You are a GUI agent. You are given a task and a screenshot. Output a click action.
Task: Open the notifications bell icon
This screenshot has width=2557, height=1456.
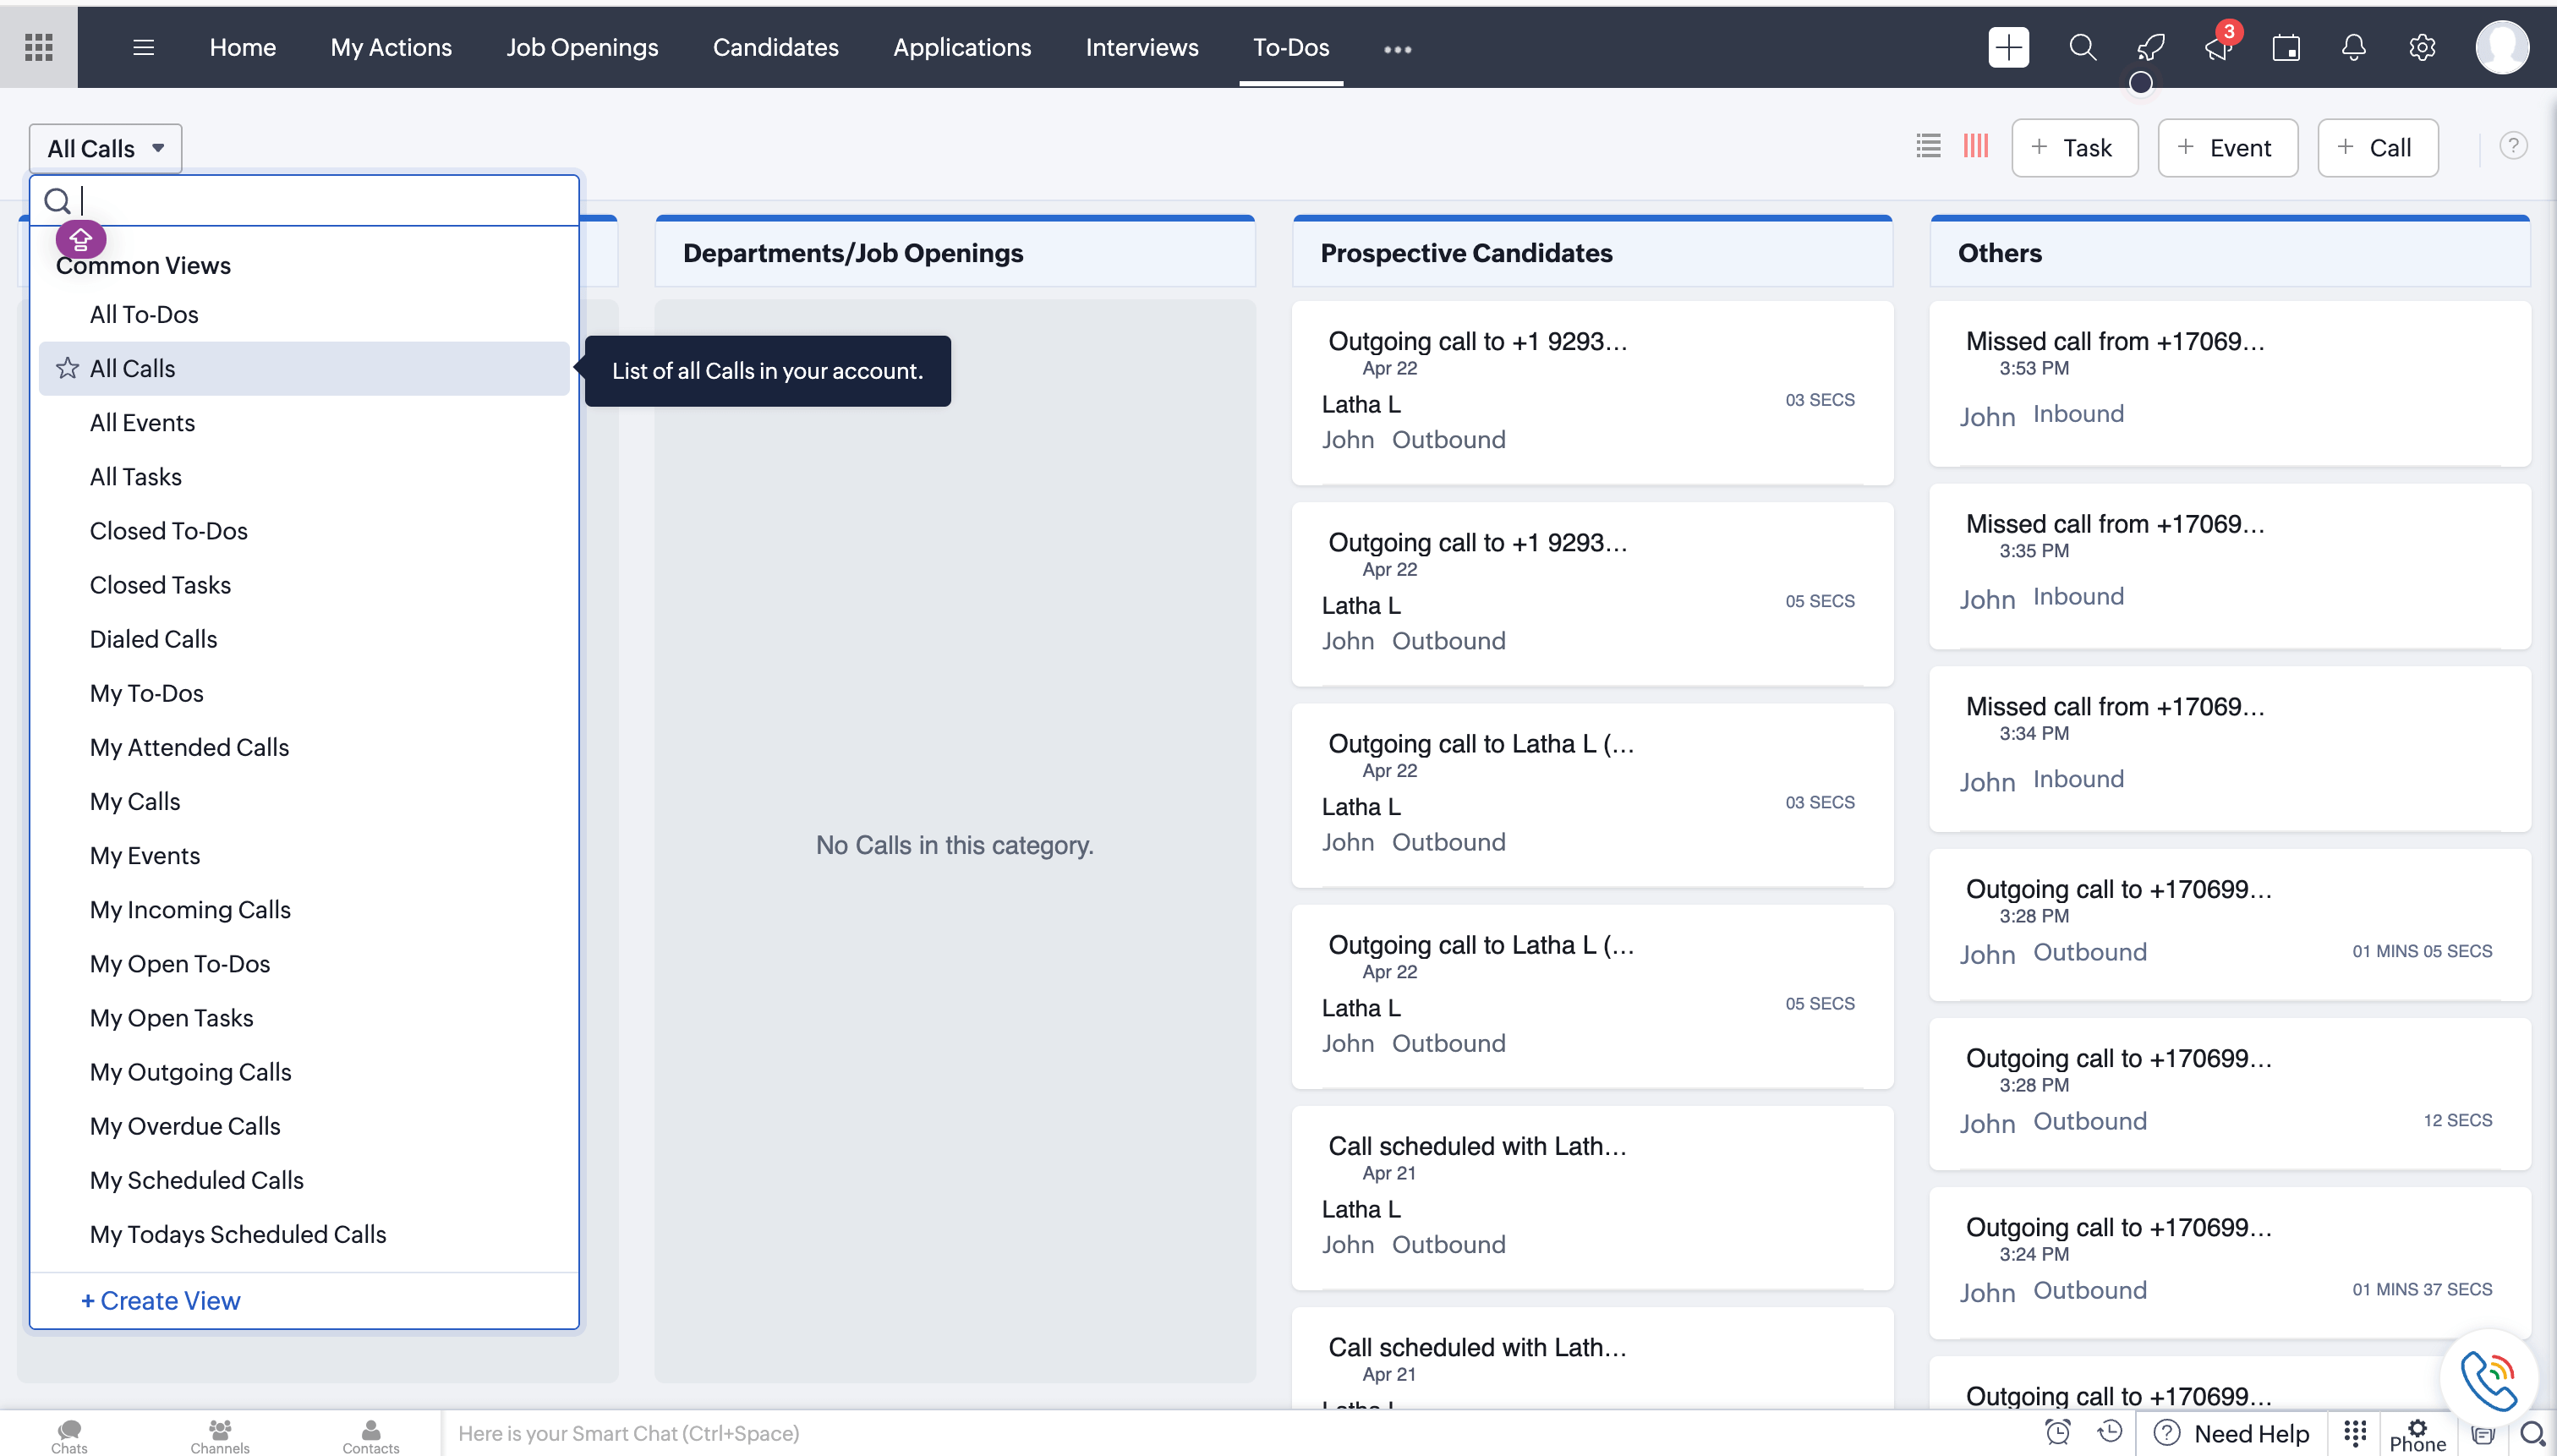pos(2354,47)
